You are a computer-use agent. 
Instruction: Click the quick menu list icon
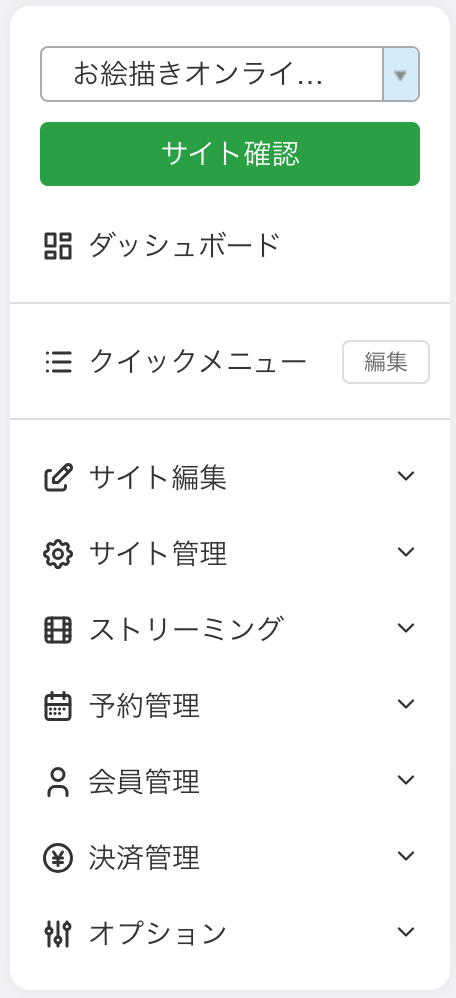click(58, 362)
